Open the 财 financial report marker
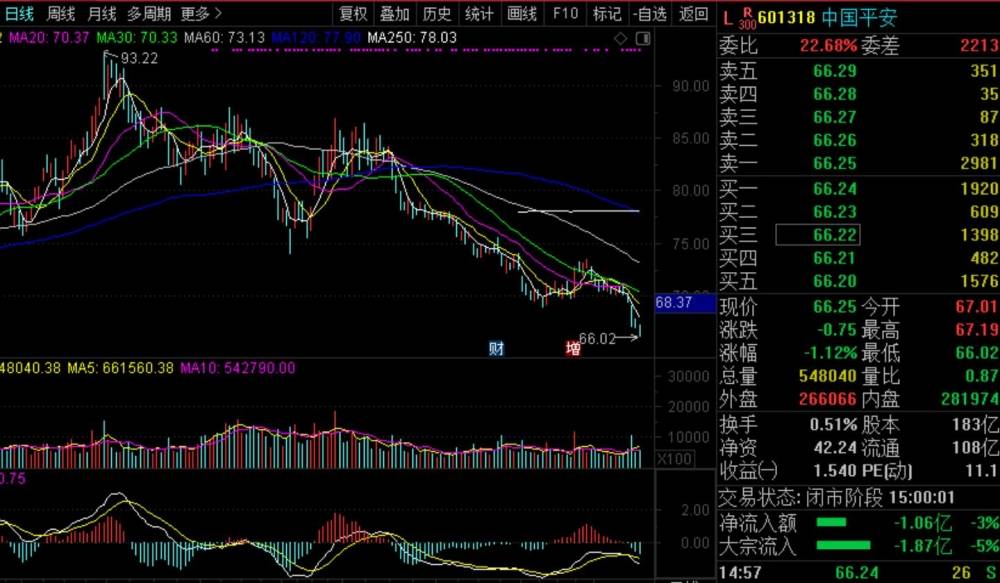 pyautogui.click(x=496, y=348)
